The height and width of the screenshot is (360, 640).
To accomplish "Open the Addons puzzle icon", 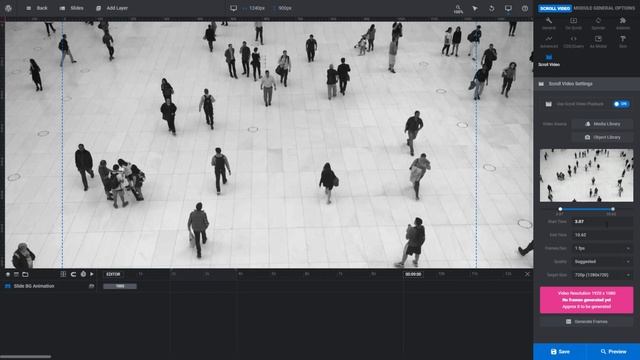I will (x=623, y=23).
